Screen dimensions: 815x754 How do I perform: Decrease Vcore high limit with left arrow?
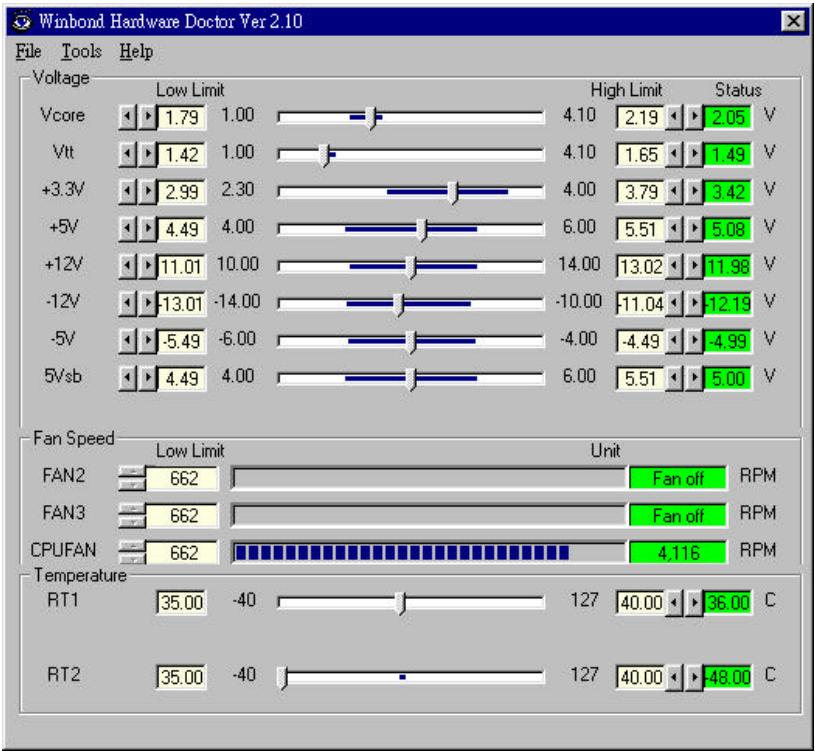(674, 117)
